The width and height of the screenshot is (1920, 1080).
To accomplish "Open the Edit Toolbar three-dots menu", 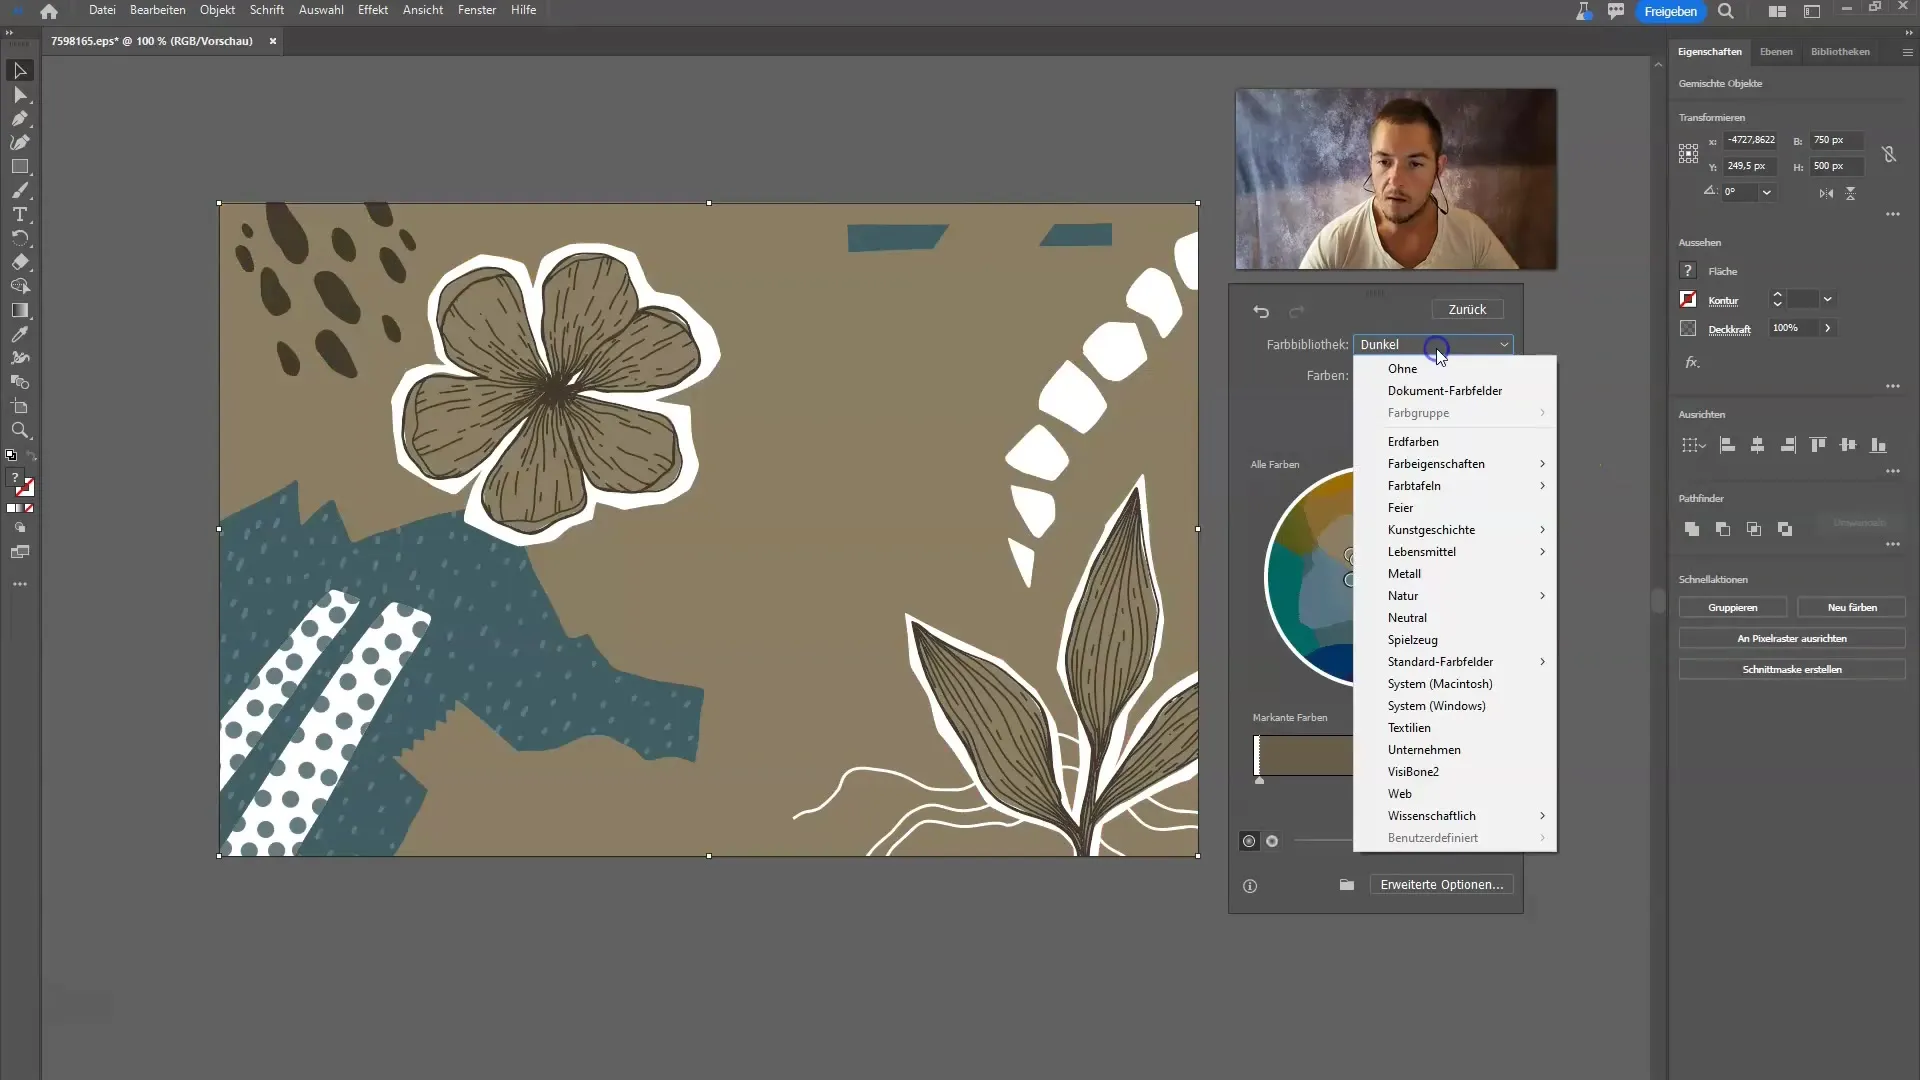I will pos(20,584).
